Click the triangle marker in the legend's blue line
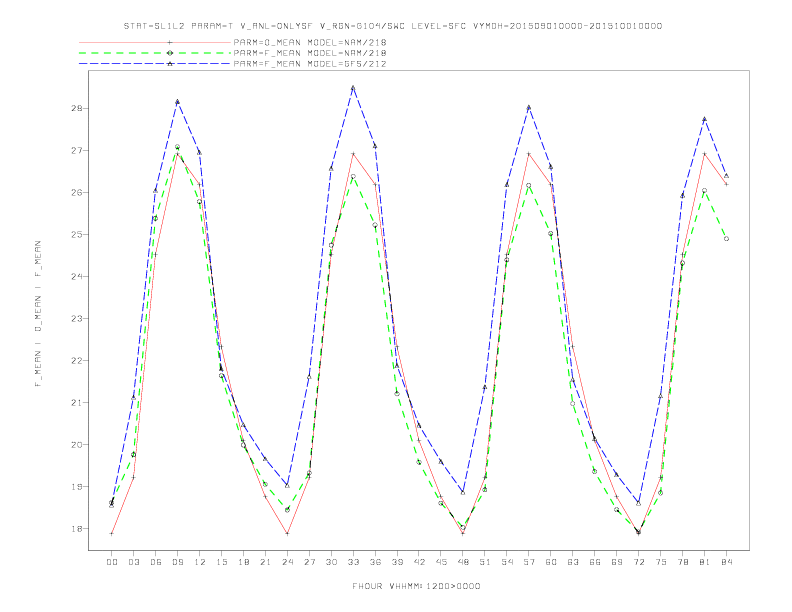 [170, 64]
